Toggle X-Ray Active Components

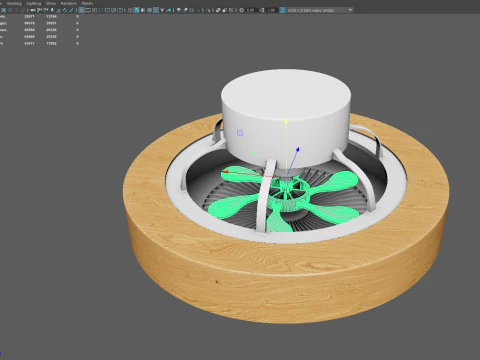225,10
